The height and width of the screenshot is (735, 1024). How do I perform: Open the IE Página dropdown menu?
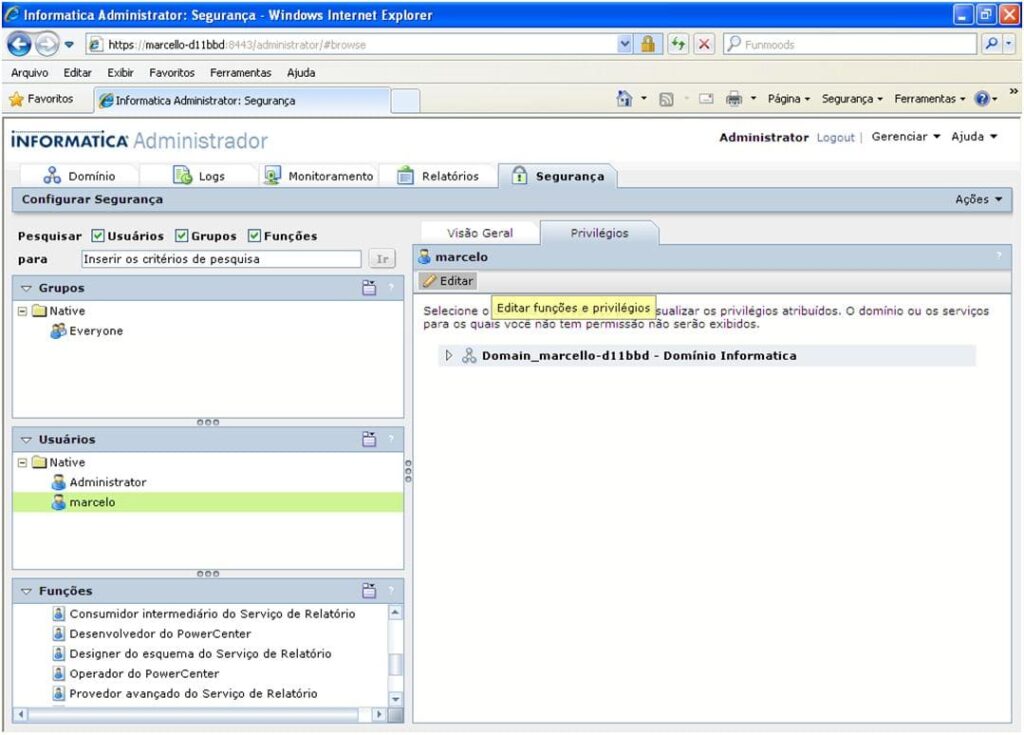(x=788, y=99)
